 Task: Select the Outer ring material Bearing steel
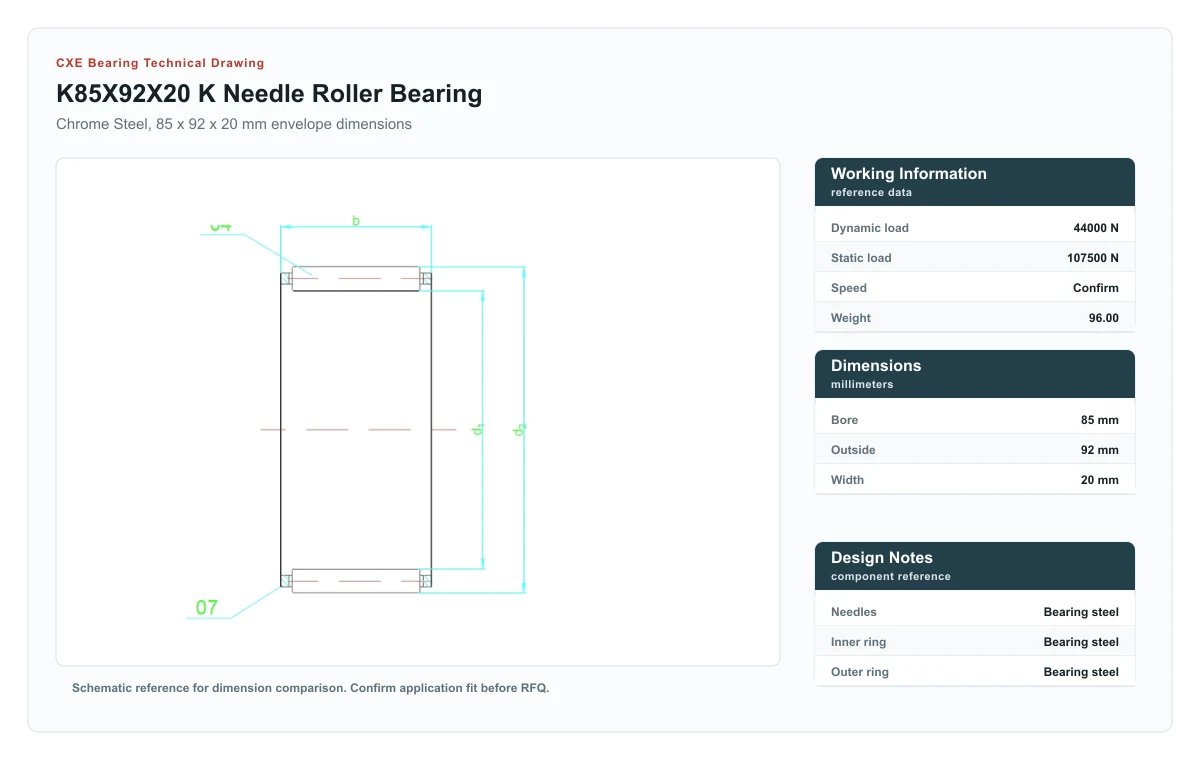[1081, 672]
